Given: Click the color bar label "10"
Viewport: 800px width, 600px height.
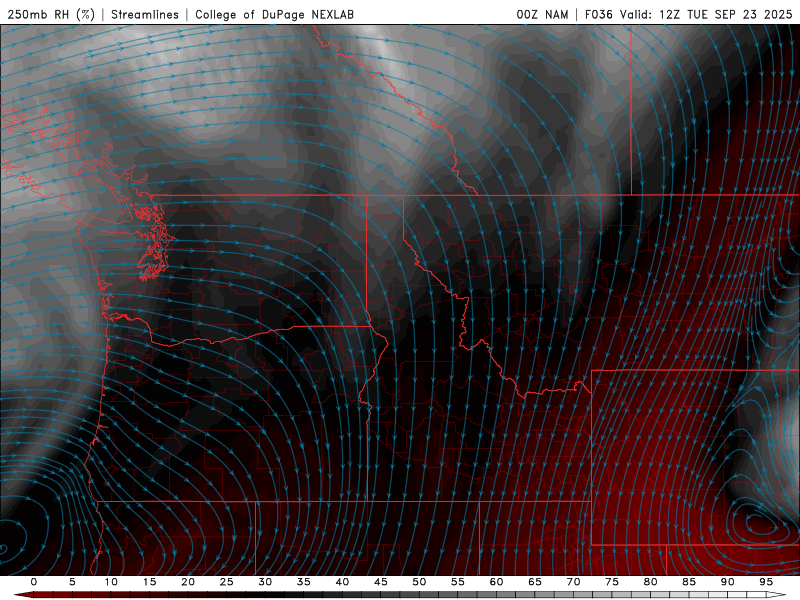Looking at the screenshot, I should click(111, 582).
